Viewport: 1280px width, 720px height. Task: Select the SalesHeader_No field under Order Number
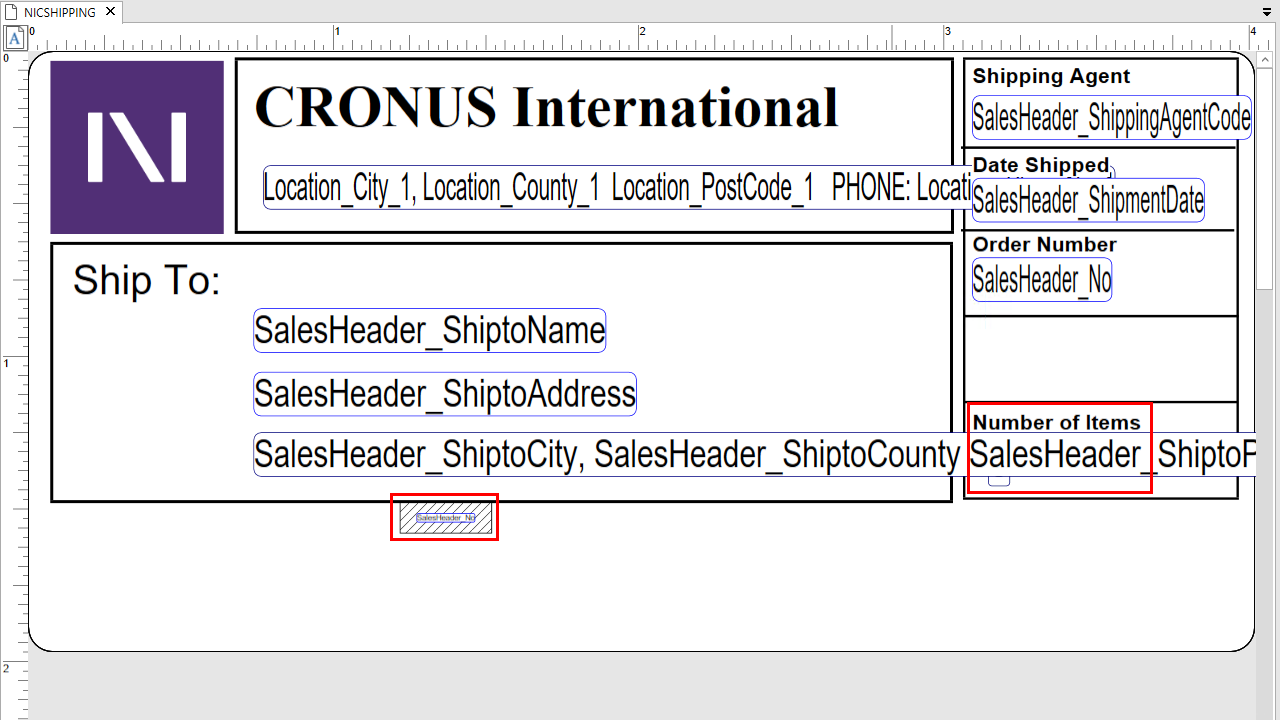click(1041, 280)
